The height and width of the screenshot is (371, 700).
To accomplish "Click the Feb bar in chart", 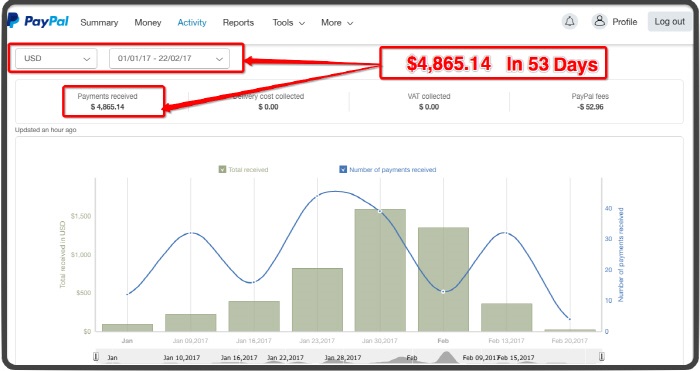I will (x=443, y=279).
